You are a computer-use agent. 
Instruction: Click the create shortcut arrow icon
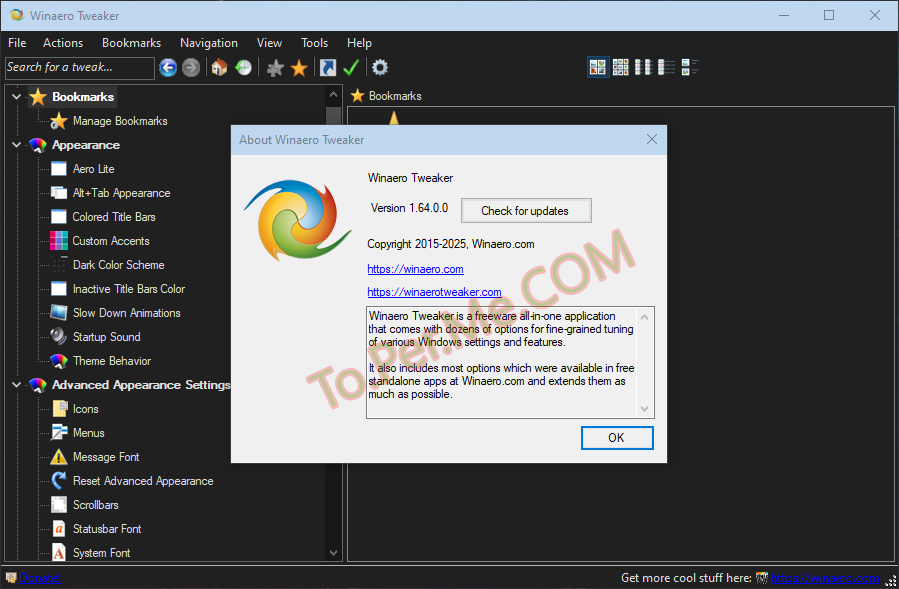pyautogui.click(x=327, y=68)
